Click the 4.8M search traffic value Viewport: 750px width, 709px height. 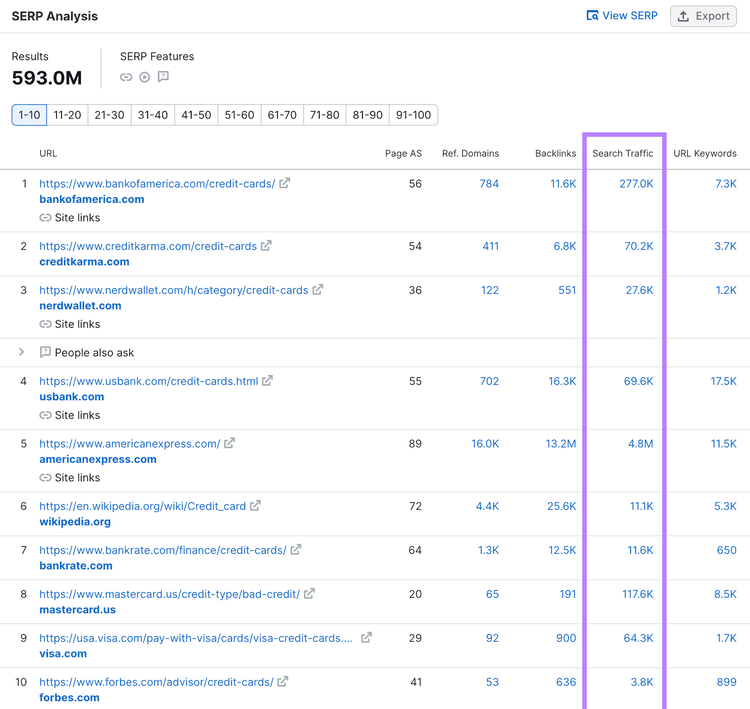640,443
